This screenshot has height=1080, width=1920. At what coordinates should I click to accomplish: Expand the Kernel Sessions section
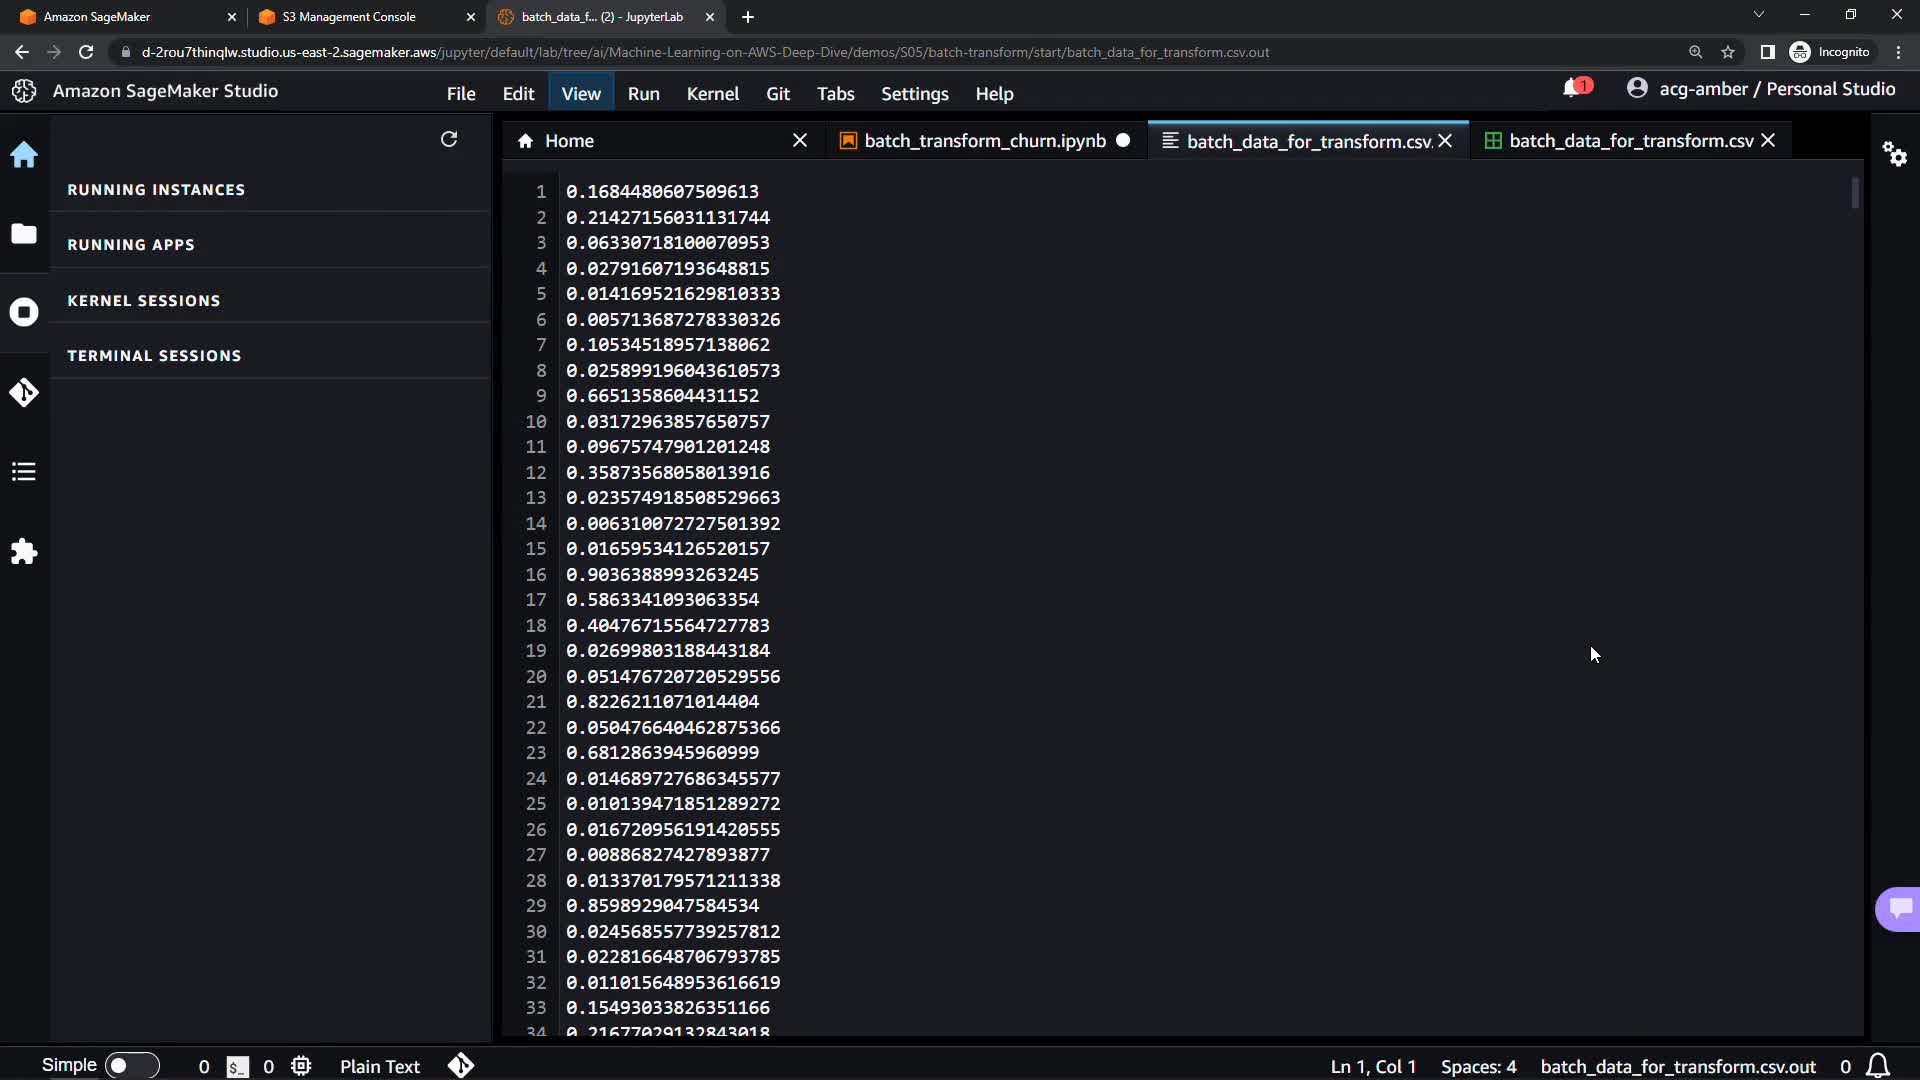click(x=143, y=301)
